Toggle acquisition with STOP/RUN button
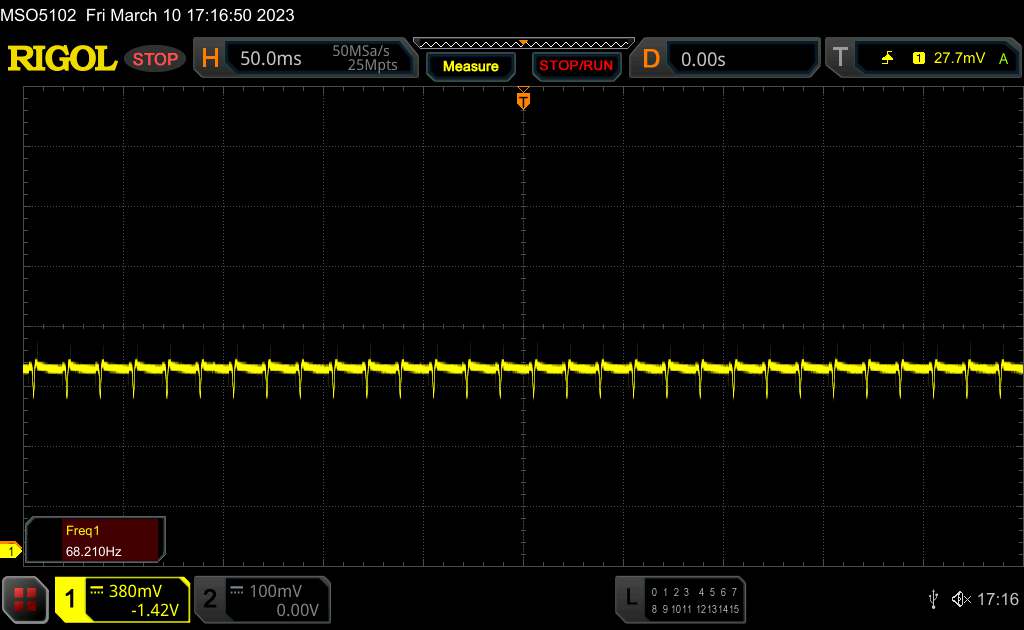This screenshot has height=630, width=1024. 576,66
